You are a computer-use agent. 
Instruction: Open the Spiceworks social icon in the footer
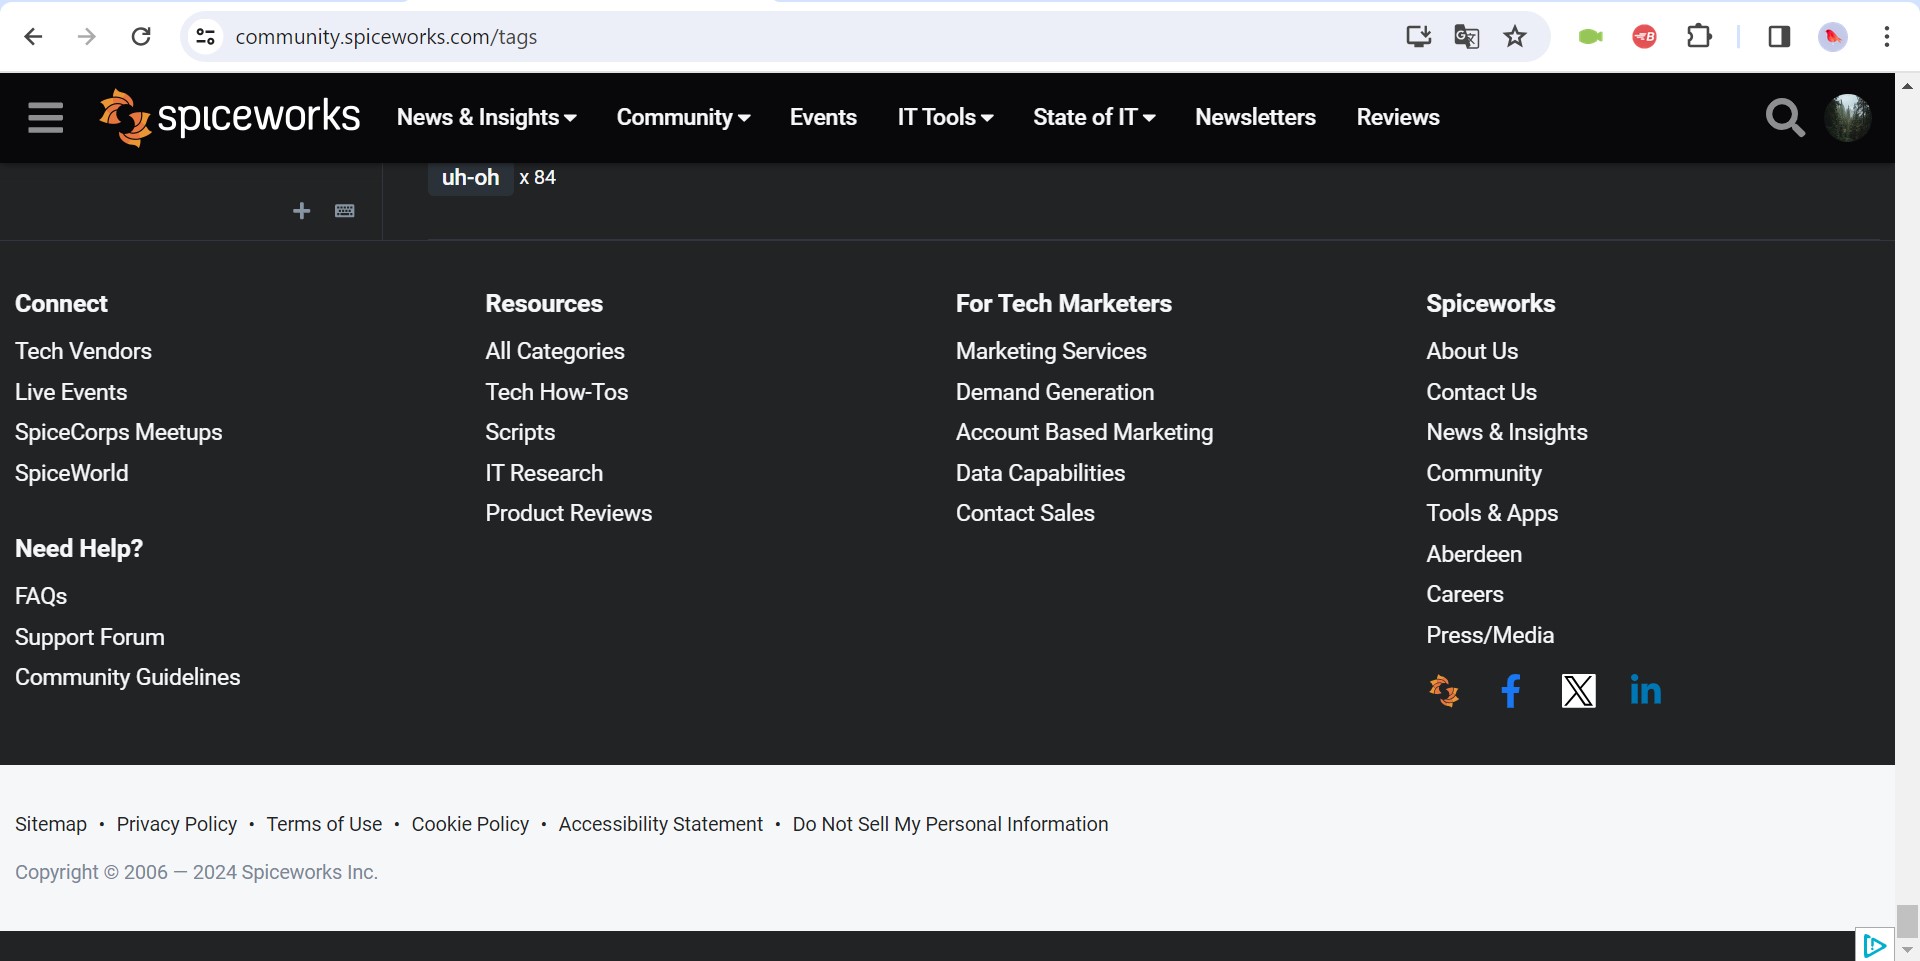(x=1444, y=691)
